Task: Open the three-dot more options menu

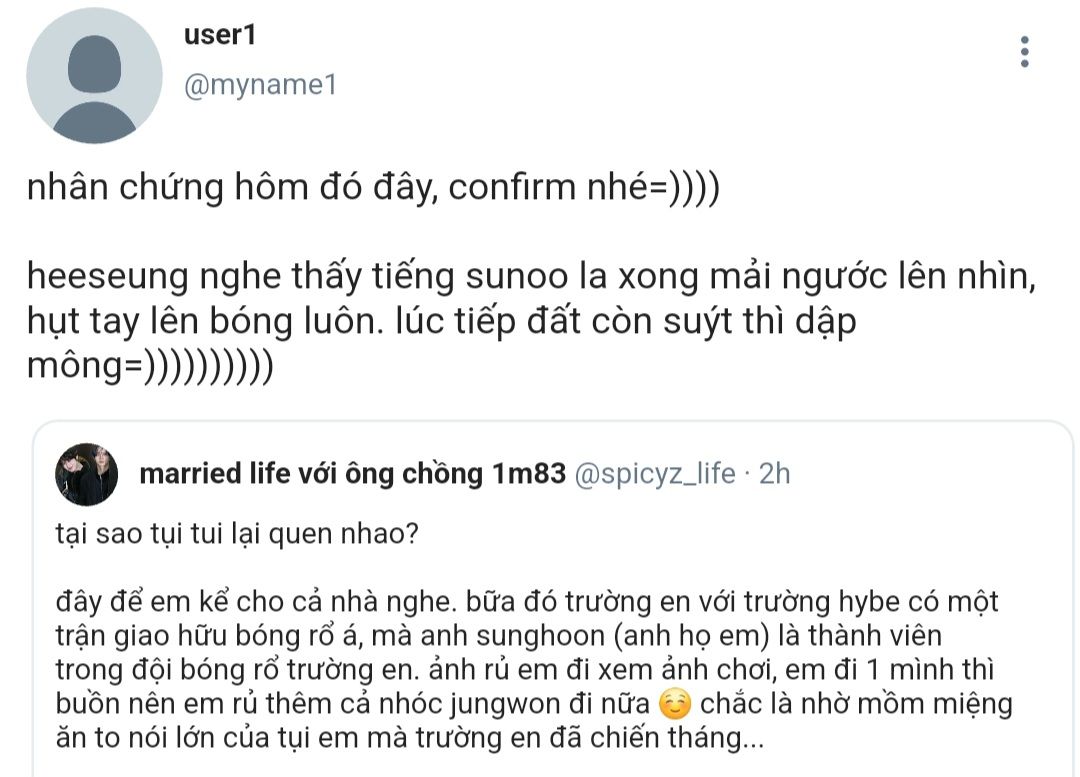Action: (x=1024, y=52)
